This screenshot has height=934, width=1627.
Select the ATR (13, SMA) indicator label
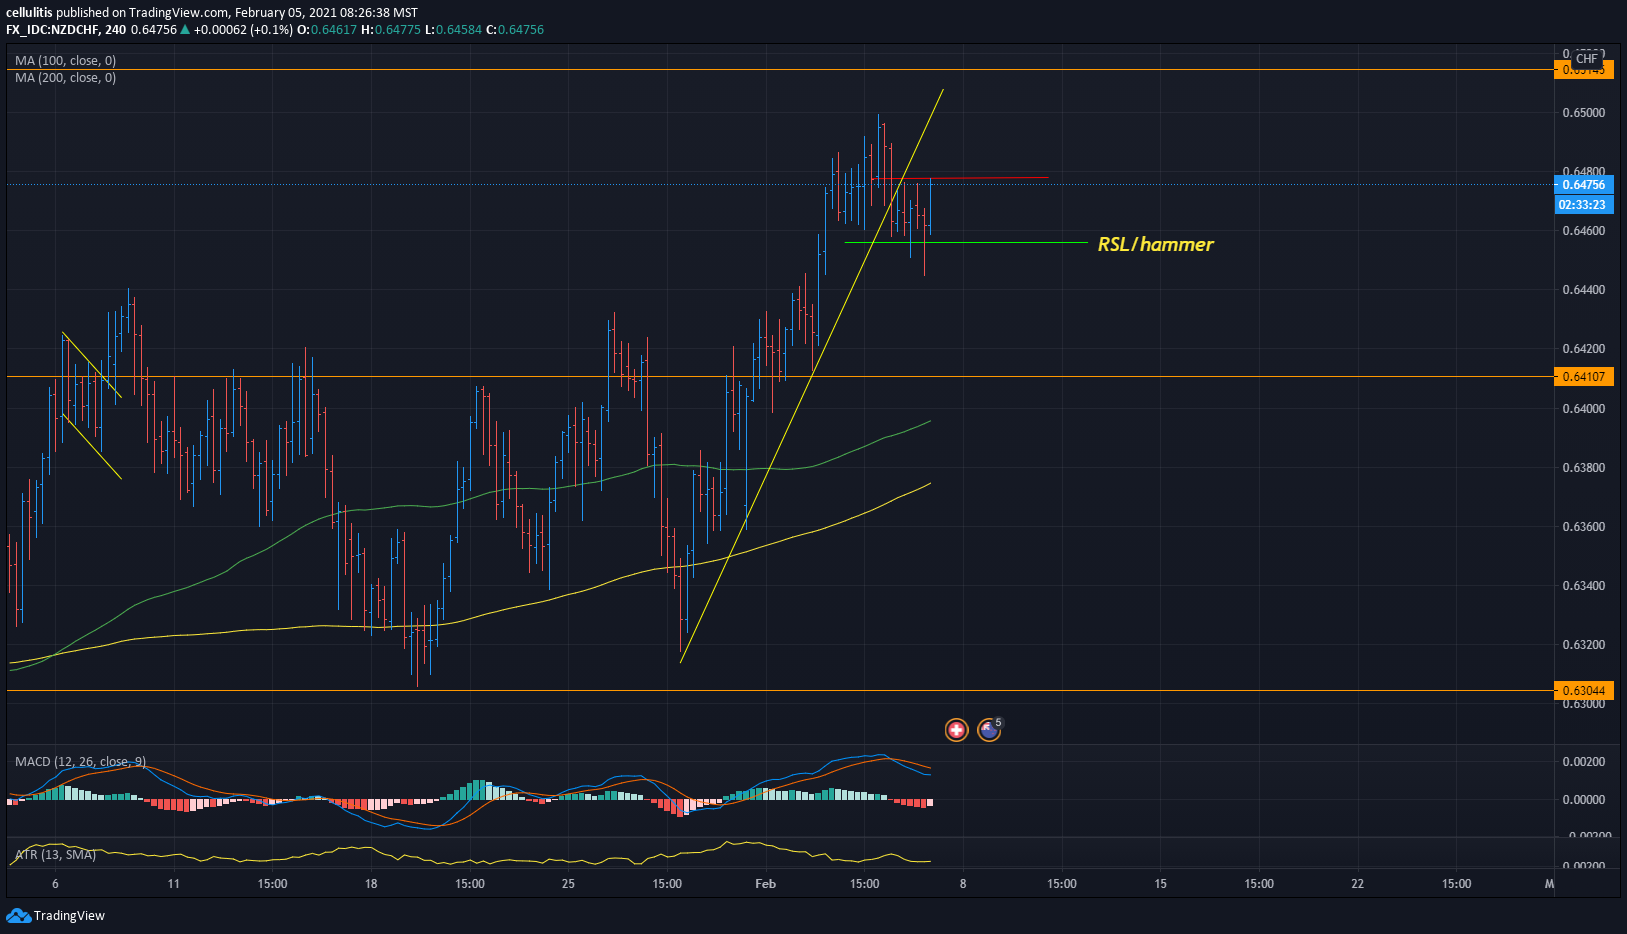(x=56, y=855)
